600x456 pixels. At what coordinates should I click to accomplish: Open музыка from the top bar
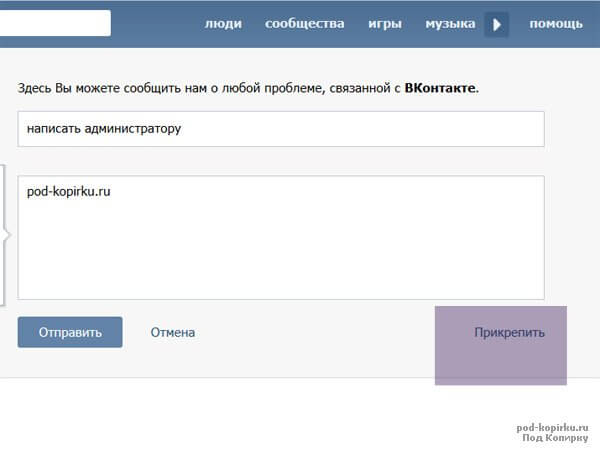tap(450, 24)
